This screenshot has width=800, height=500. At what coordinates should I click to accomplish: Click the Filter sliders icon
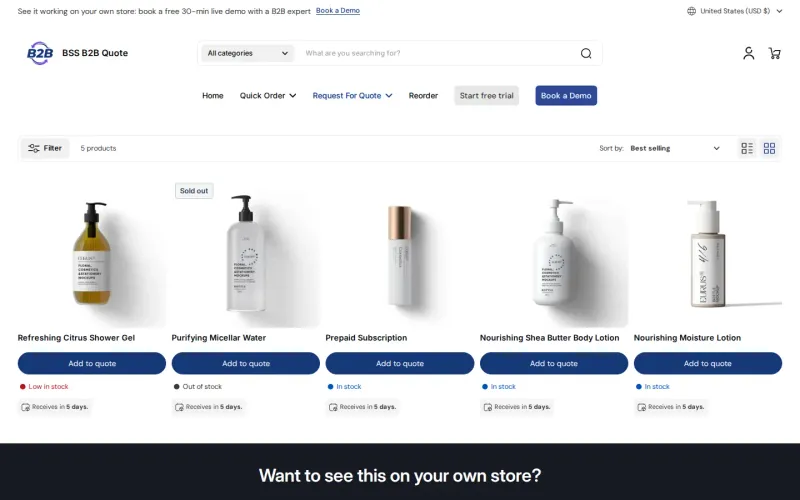[x=34, y=148]
